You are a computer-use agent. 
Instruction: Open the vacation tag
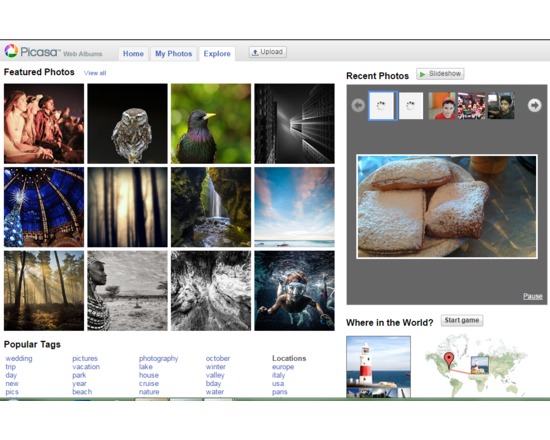coord(86,367)
